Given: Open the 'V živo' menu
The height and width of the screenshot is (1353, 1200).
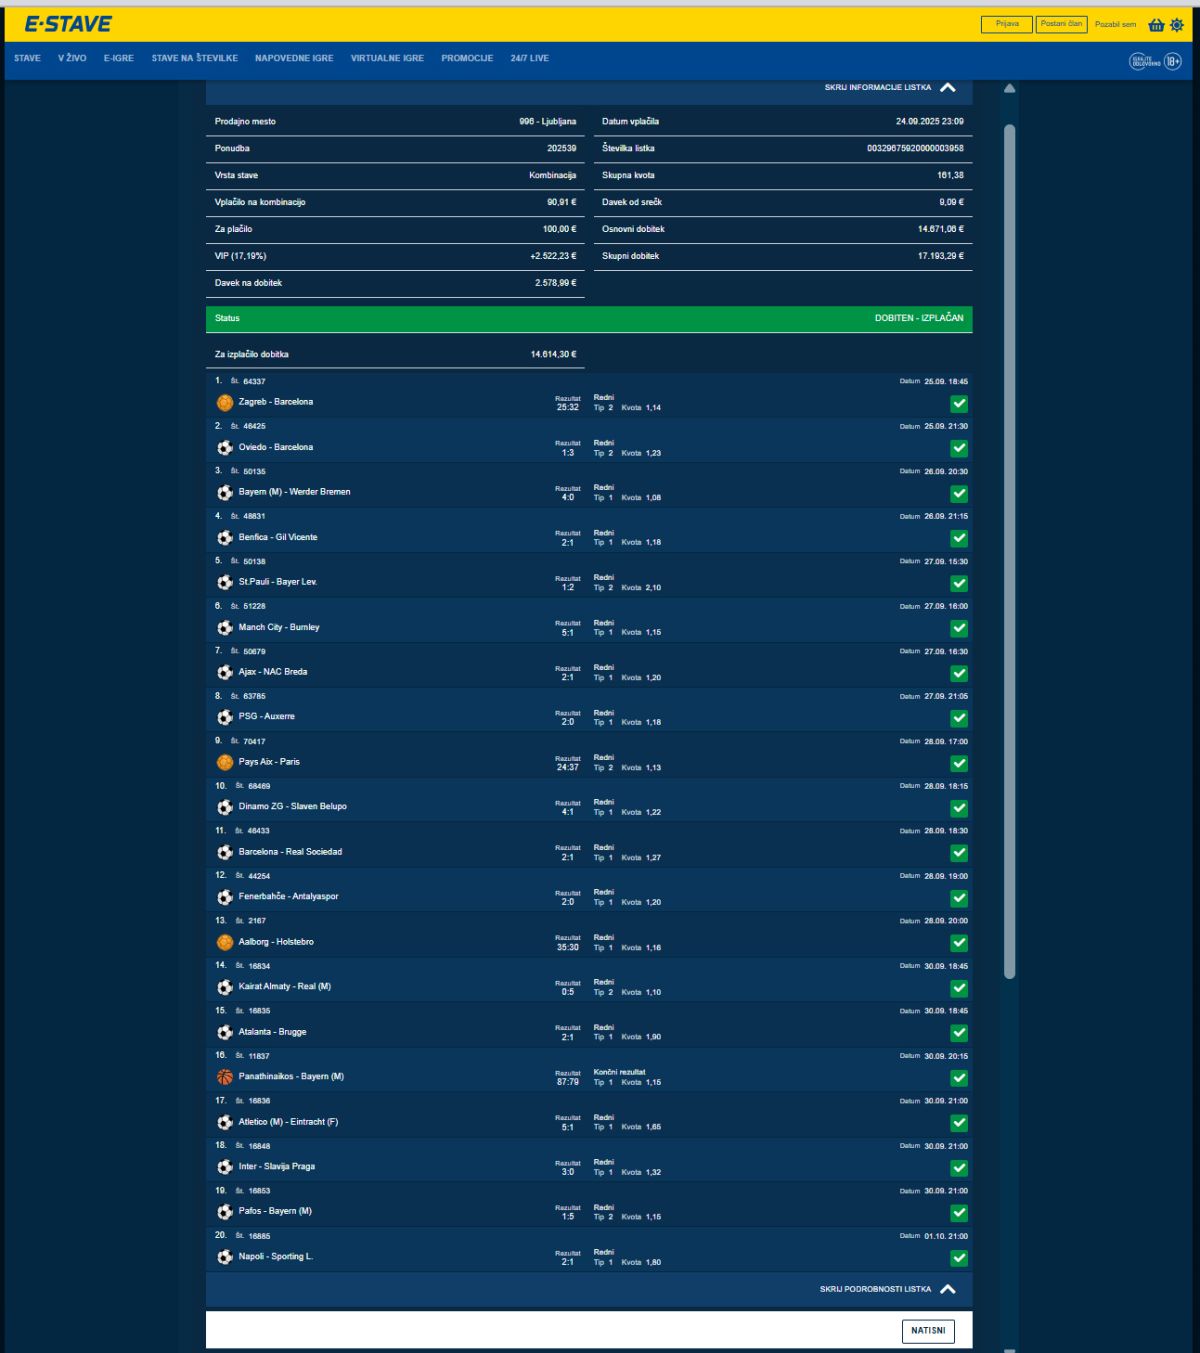Looking at the screenshot, I should (x=72, y=59).
